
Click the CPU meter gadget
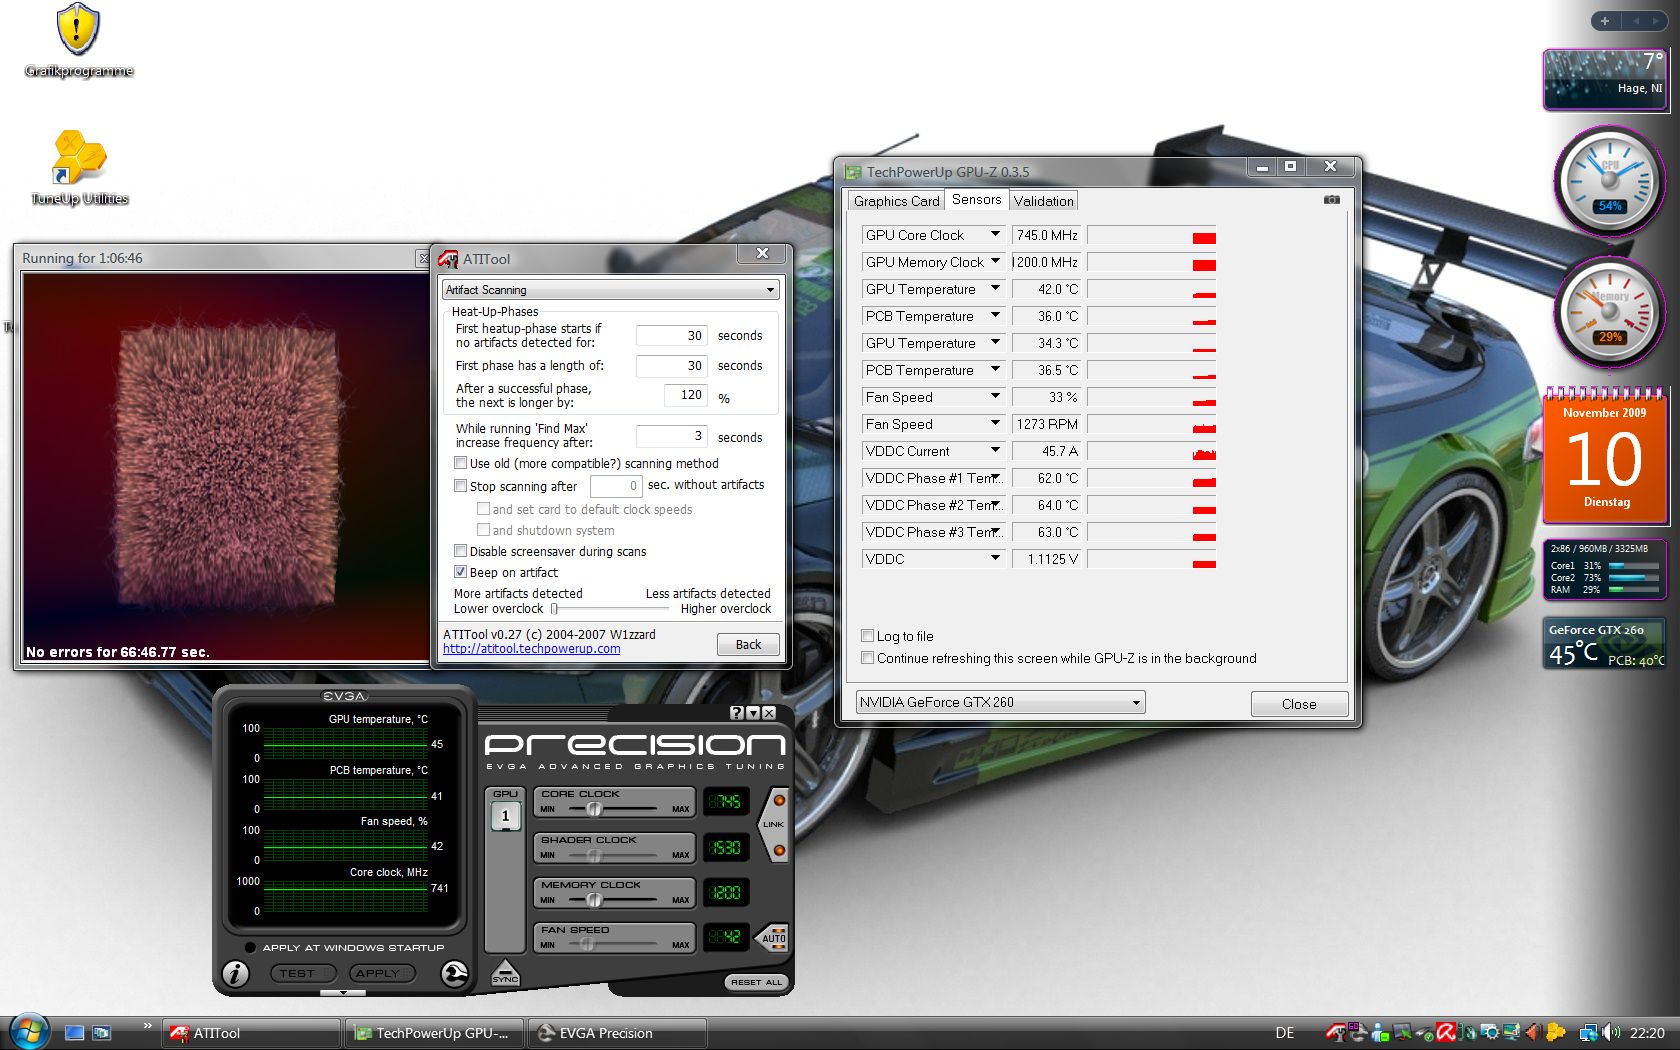pos(1609,181)
